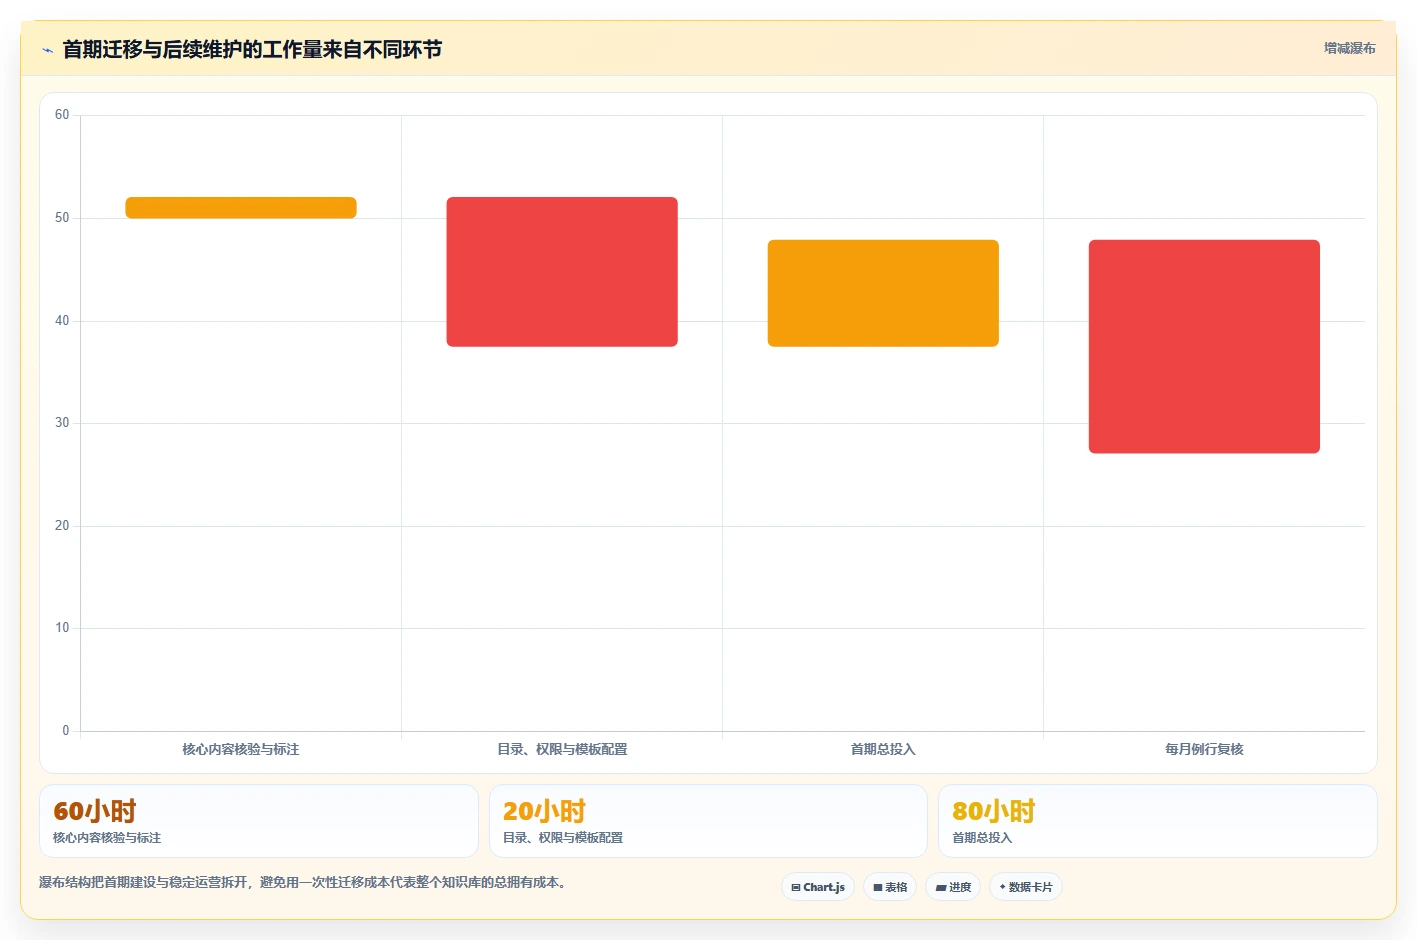Select the Chart.js tag chip
1417x940 pixels.
[818, 887]
